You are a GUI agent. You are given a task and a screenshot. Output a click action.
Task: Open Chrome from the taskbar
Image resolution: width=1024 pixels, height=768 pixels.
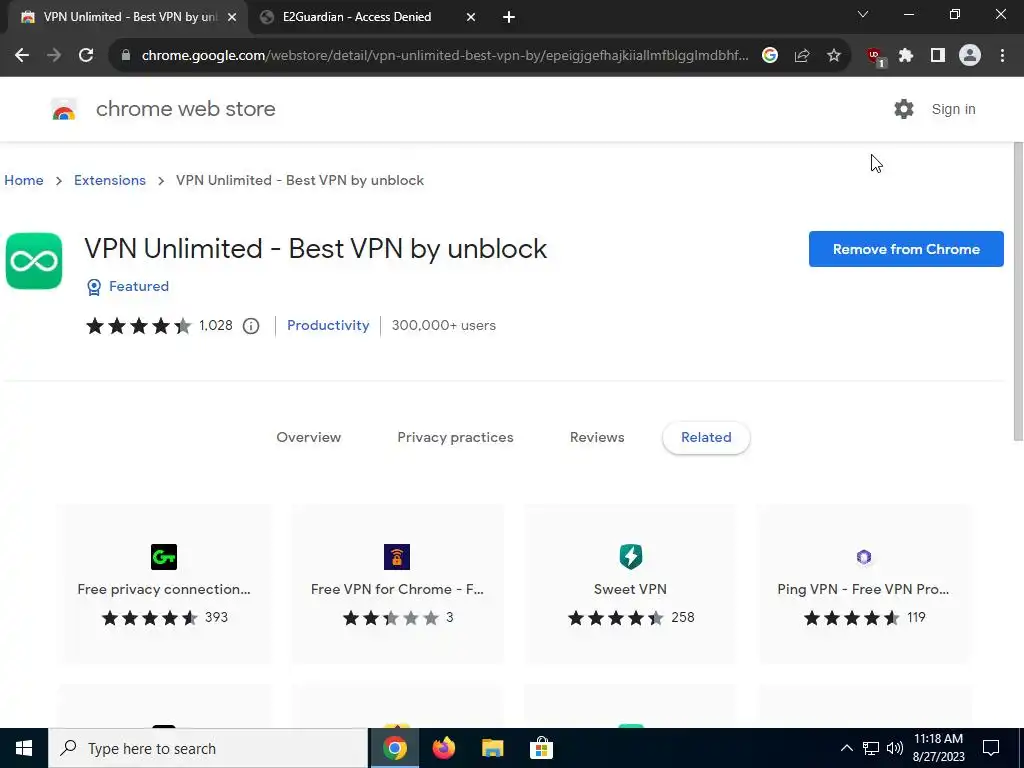tap(394, 748)
